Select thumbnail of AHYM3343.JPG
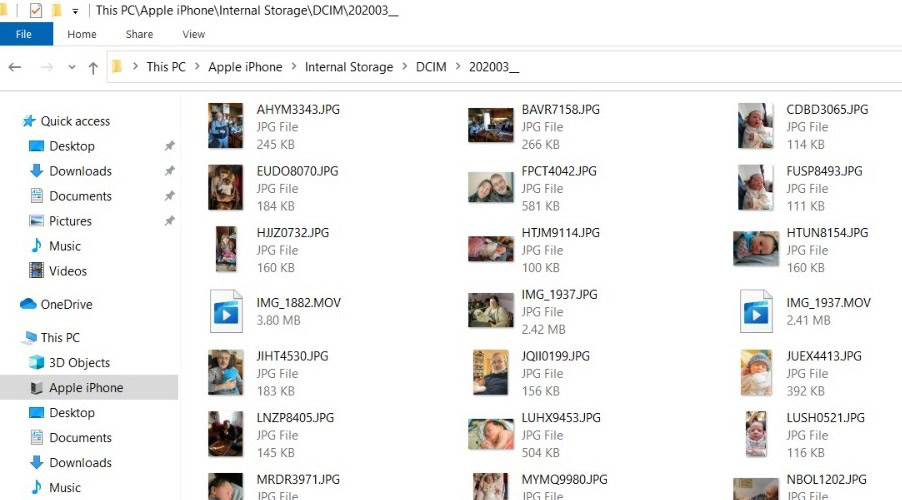 click(226, 126)
